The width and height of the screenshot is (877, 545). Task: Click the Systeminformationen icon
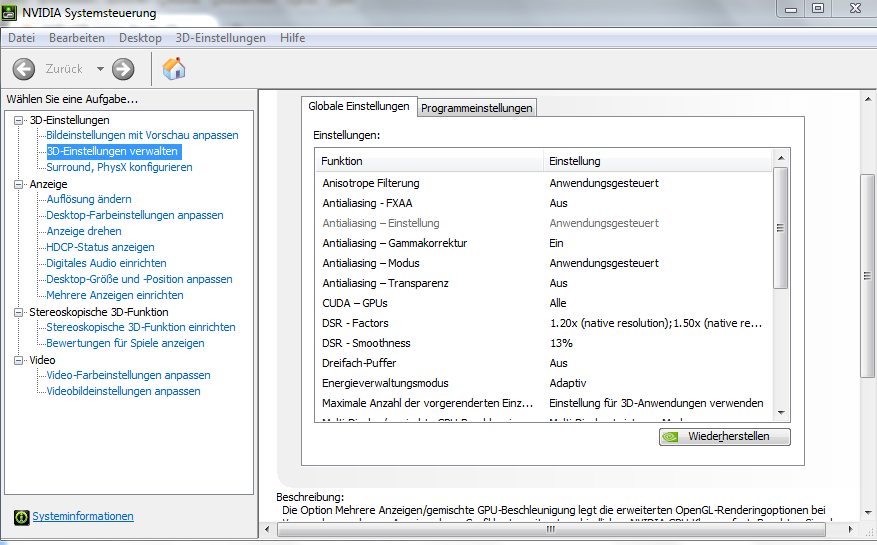pyautogui.click(x=21, y=517)
